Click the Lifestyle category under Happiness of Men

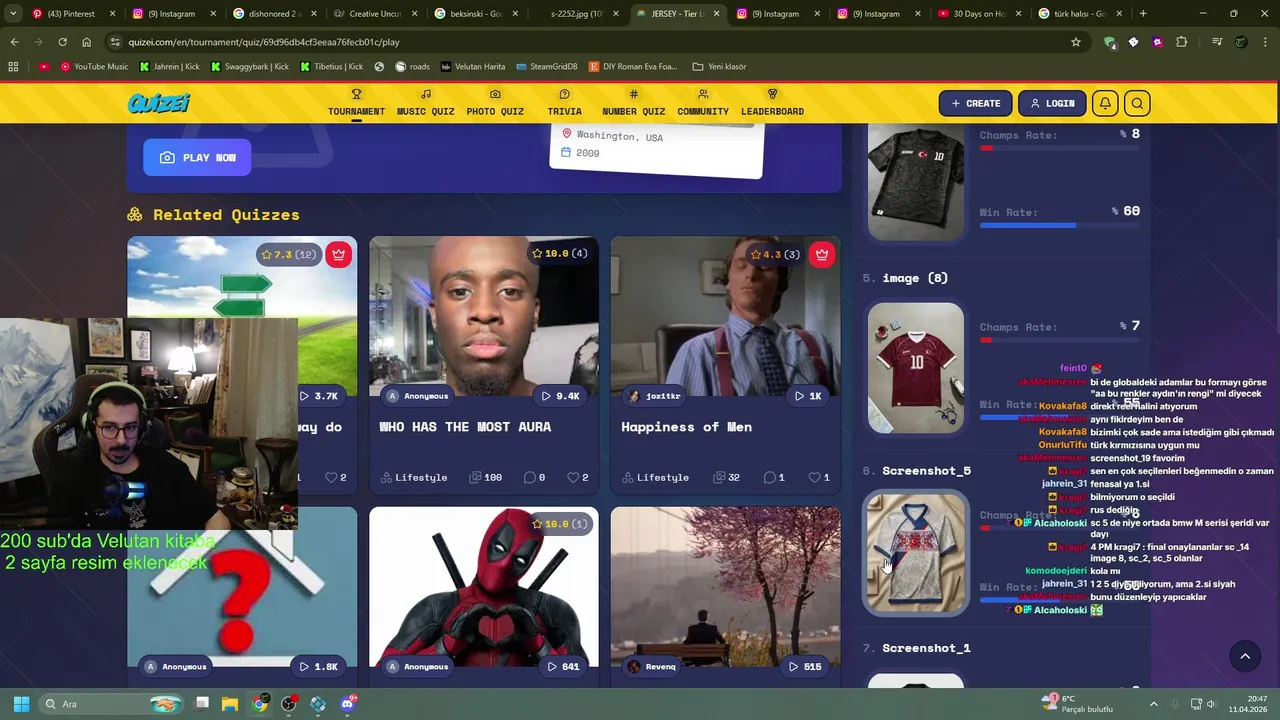pos(655,477)
